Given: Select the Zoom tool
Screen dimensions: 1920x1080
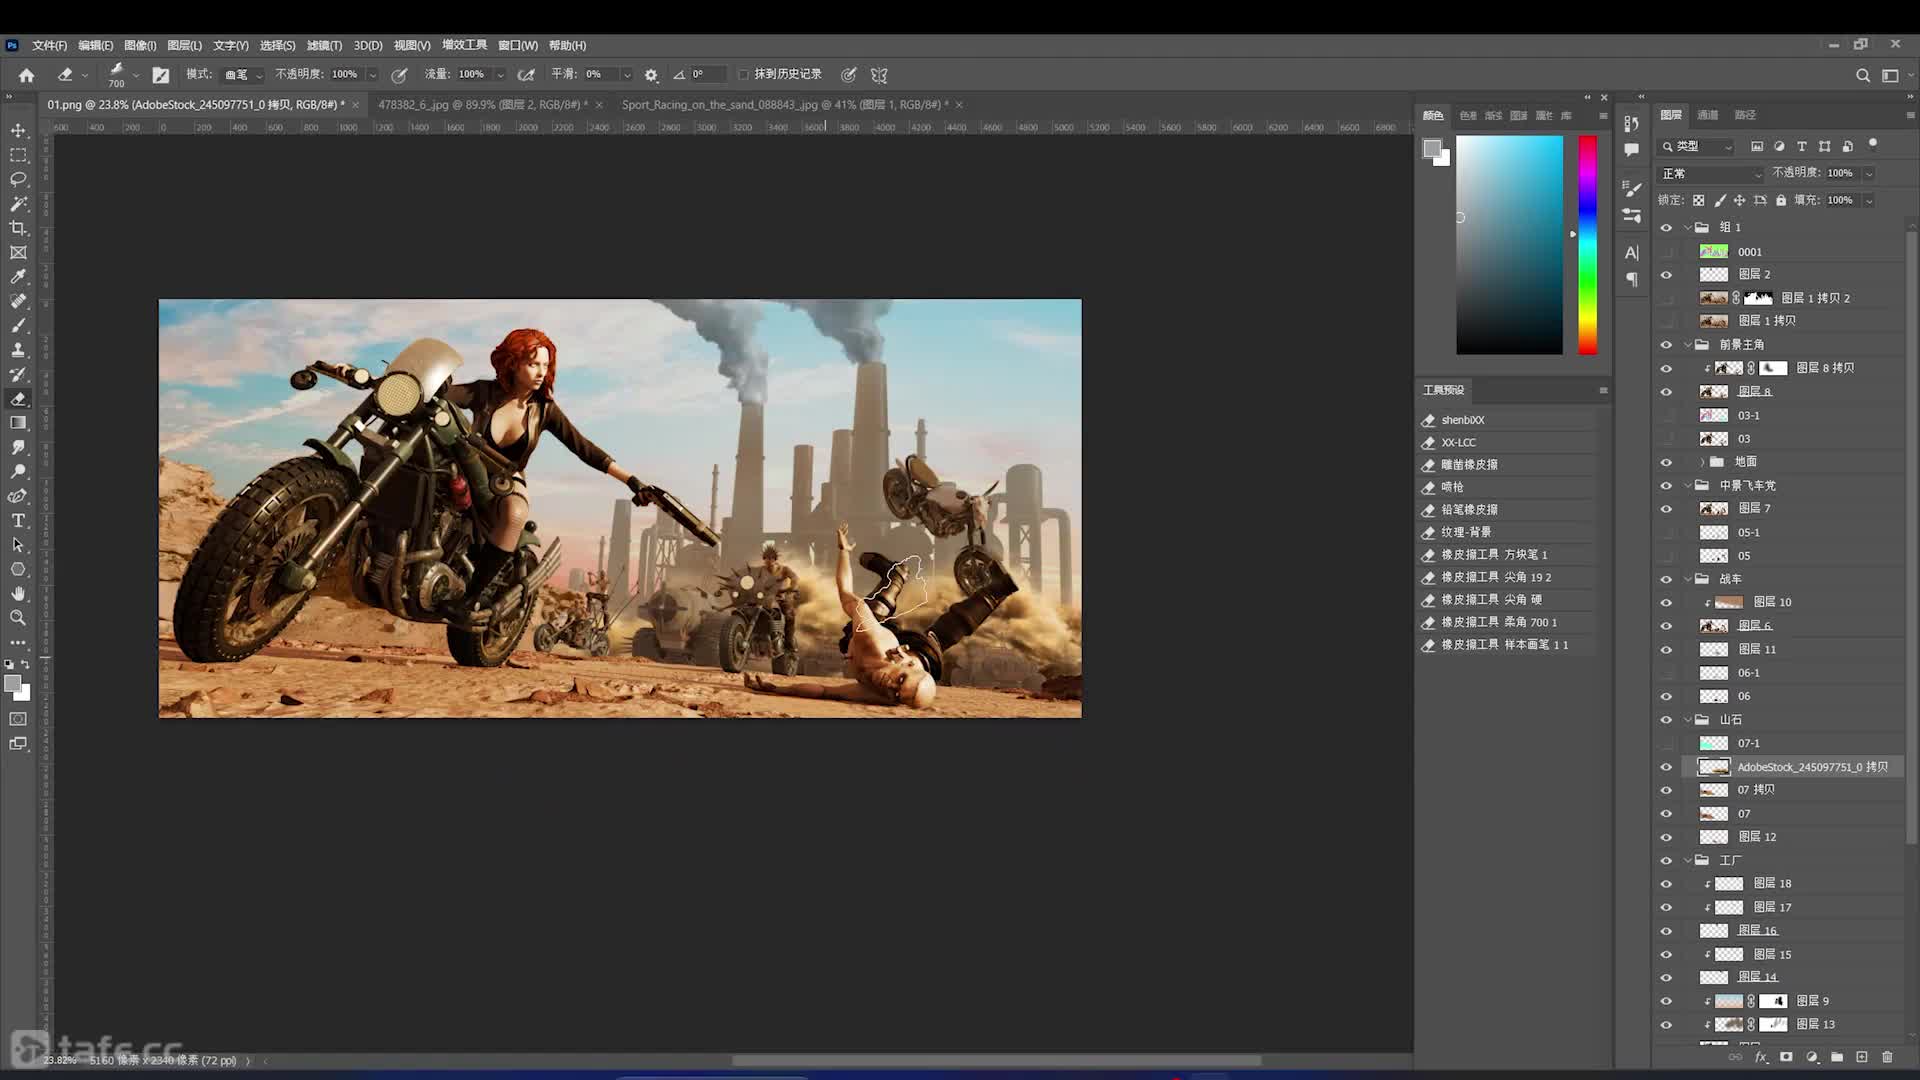Looking at the screenshot, I should pos(18,618).
